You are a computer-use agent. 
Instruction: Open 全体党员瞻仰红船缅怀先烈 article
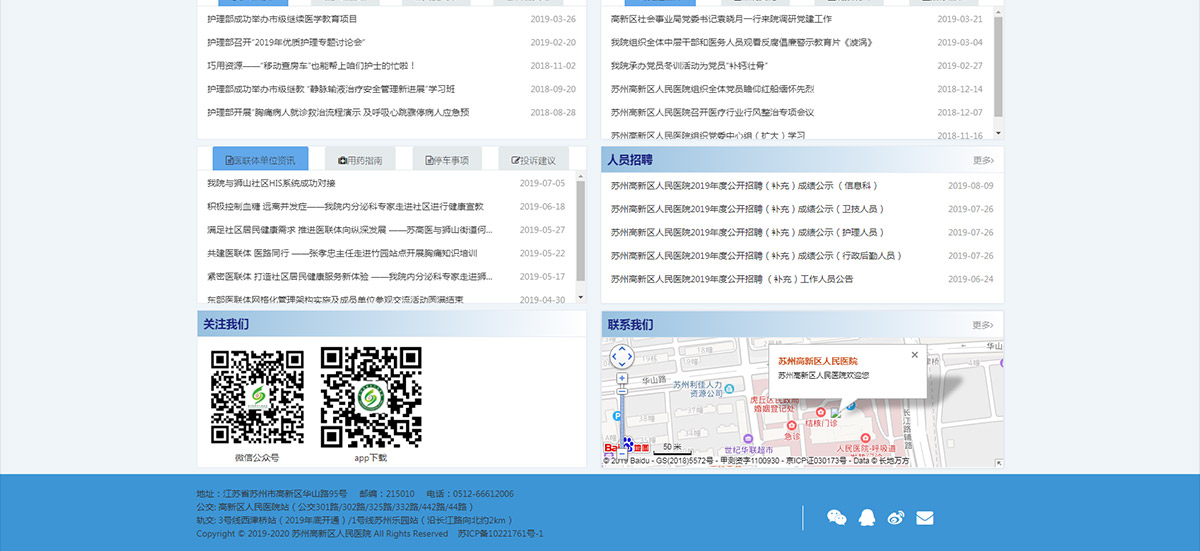[712, 89]
